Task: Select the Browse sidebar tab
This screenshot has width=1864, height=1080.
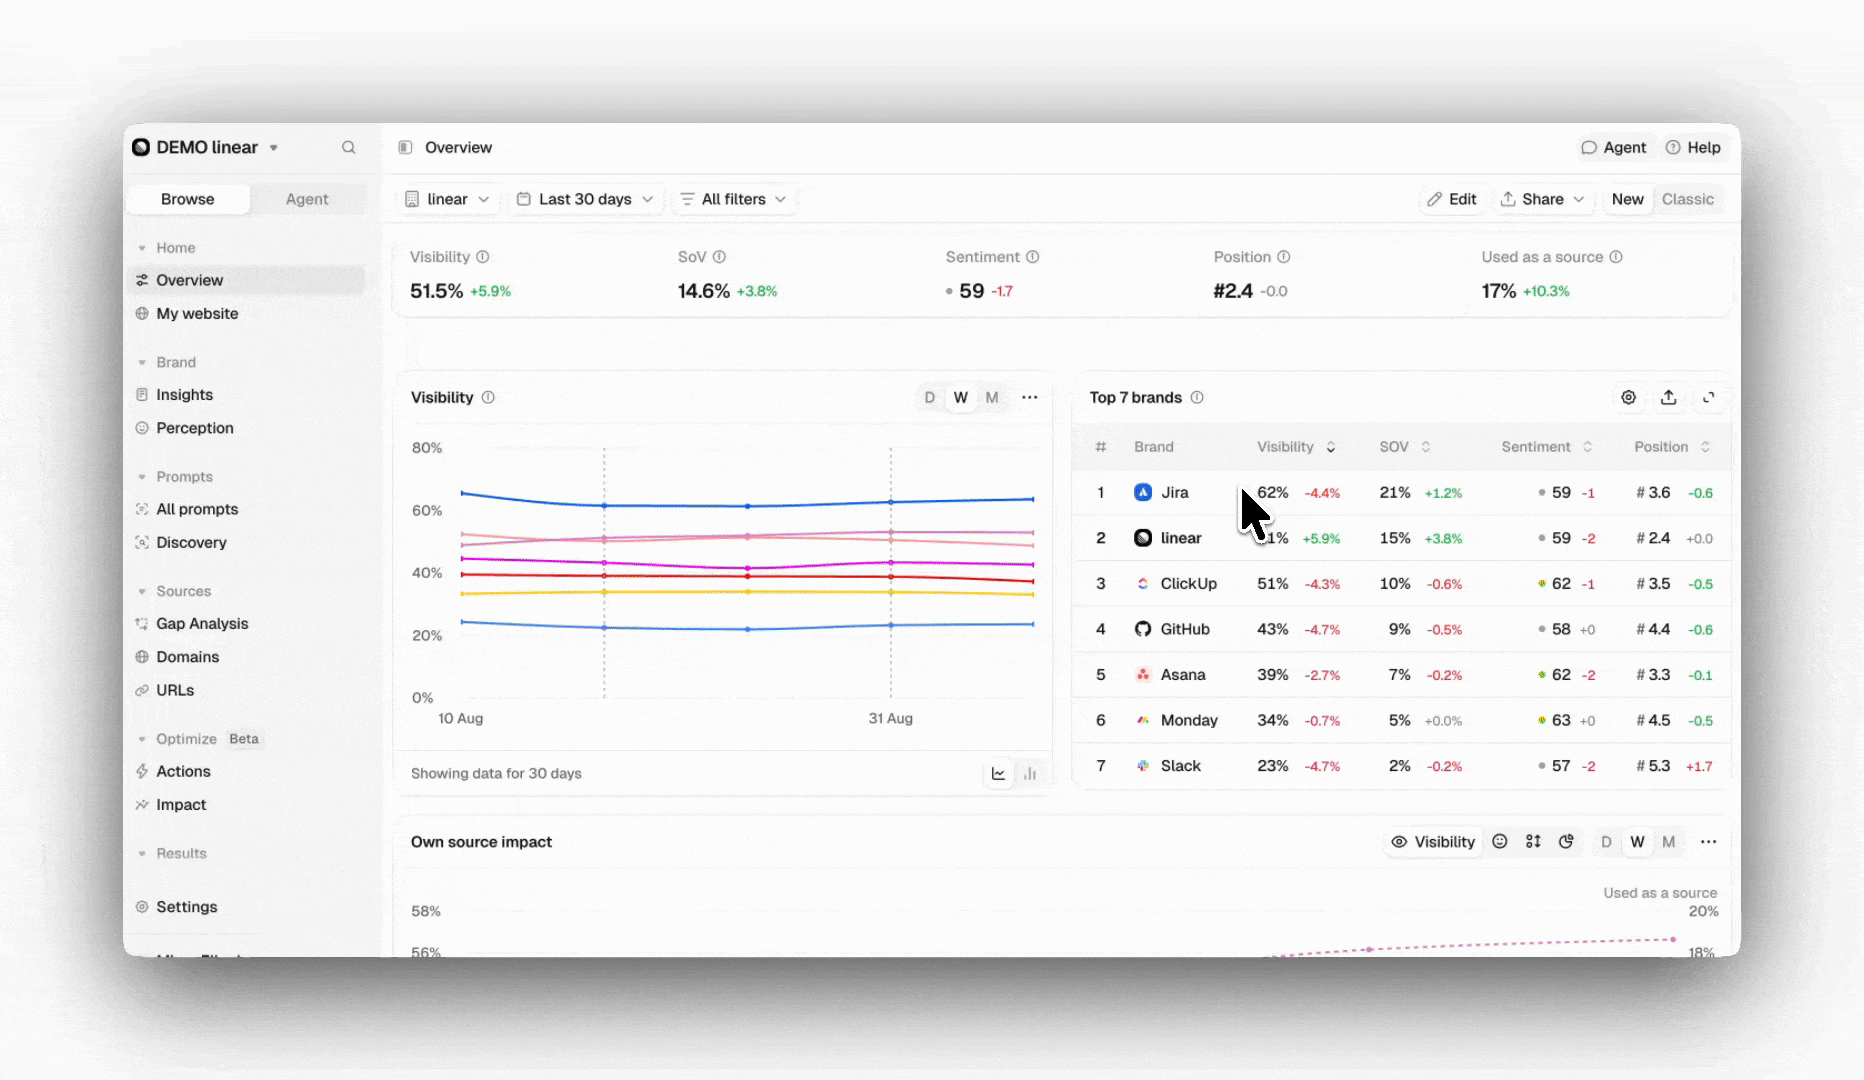Action: [188, 199]
